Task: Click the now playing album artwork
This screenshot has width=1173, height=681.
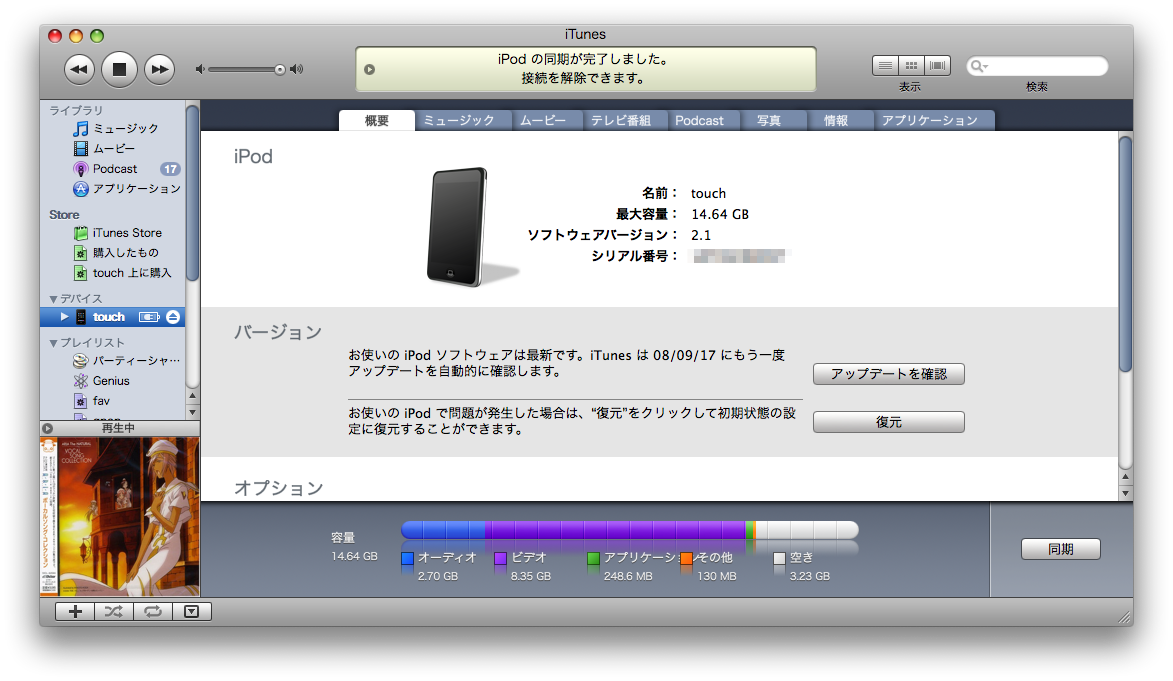Action: [x=120, y=516]
